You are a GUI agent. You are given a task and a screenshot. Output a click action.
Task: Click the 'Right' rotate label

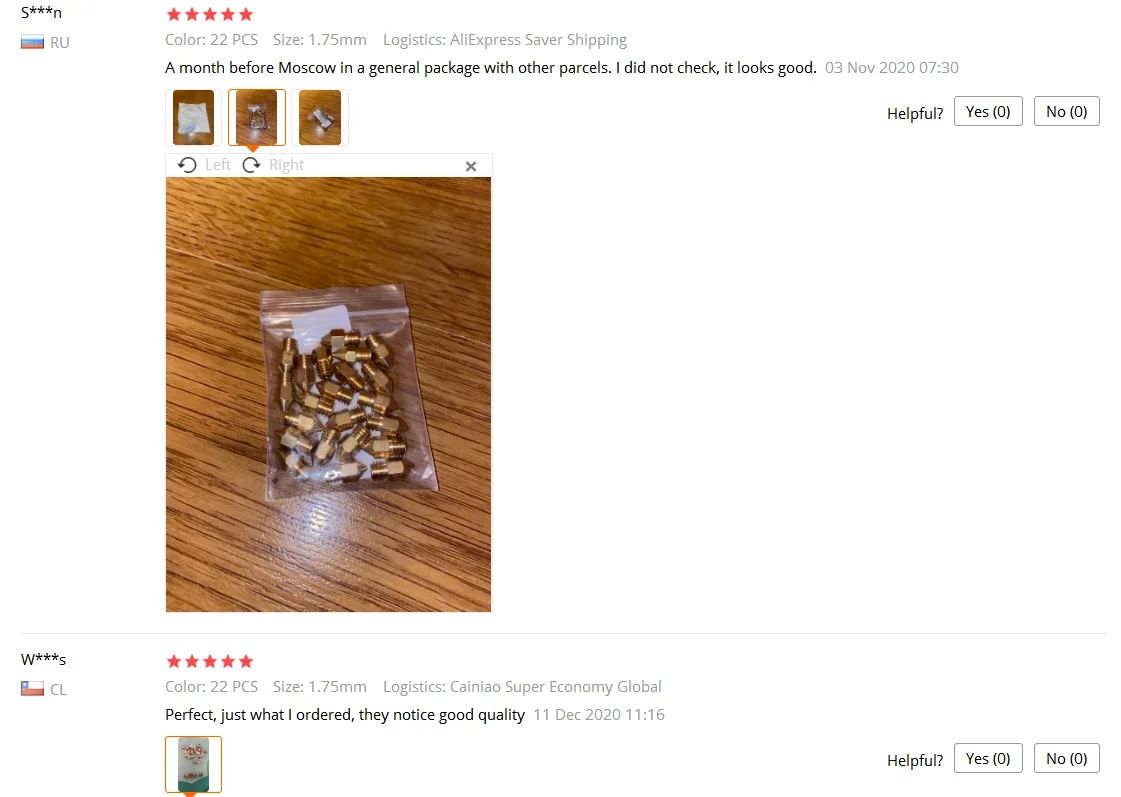pyautogui.click(x=287, y=165)
